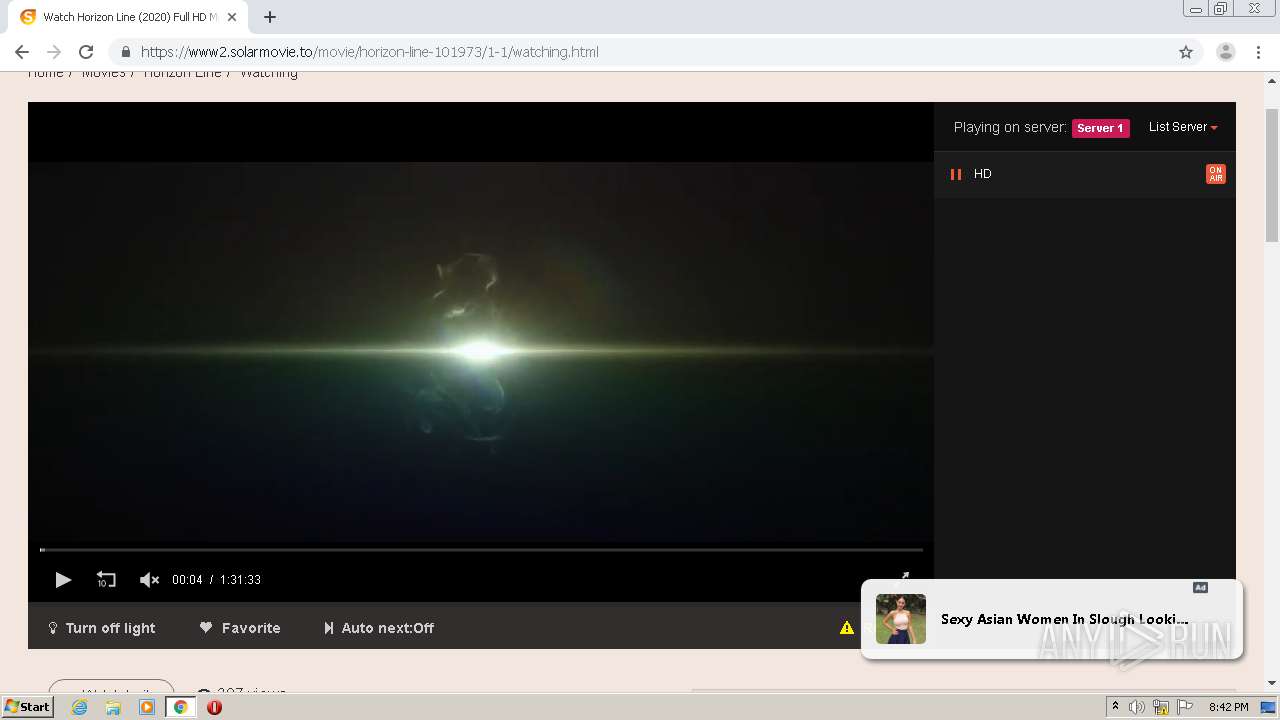
Task: Show hidden system tray icons
Action: tap(1116, 707)
